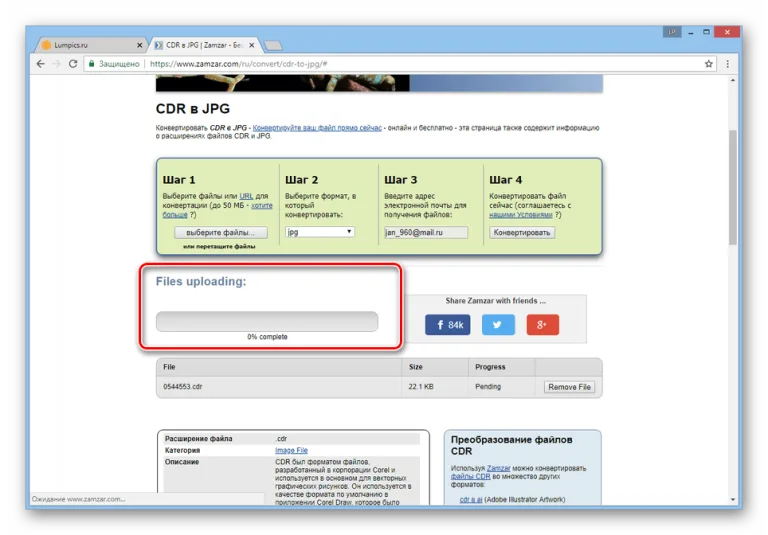Click the scrollbar up arrow

[732, 80]
